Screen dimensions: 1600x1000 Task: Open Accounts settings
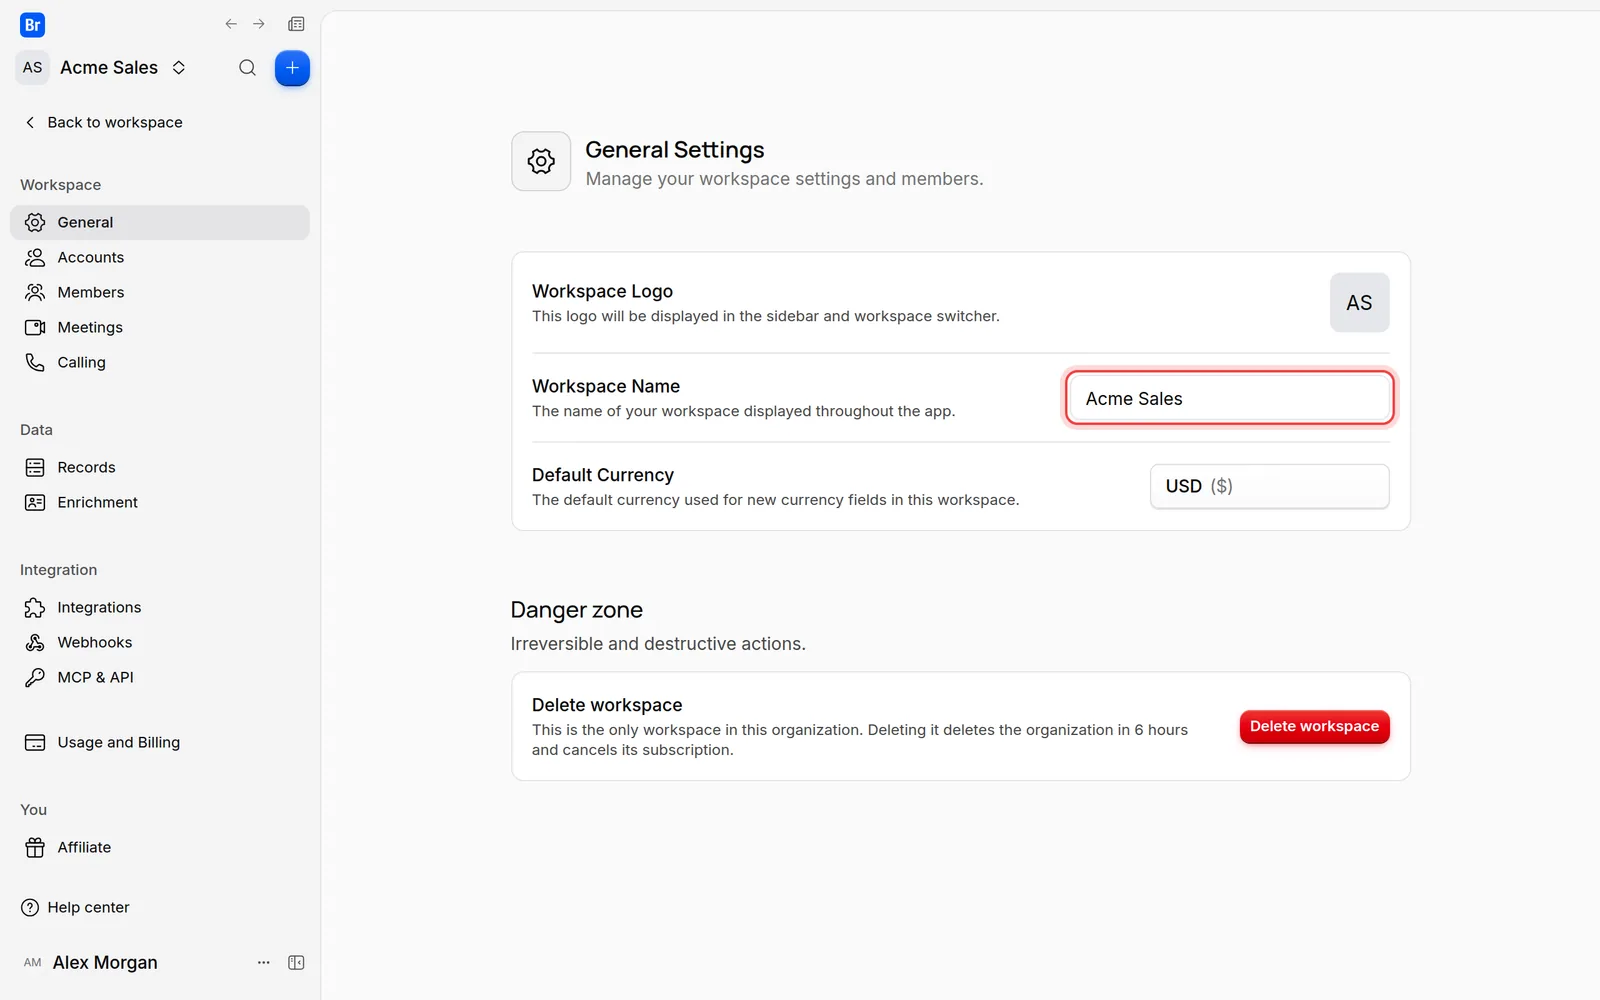pos(160,257)
